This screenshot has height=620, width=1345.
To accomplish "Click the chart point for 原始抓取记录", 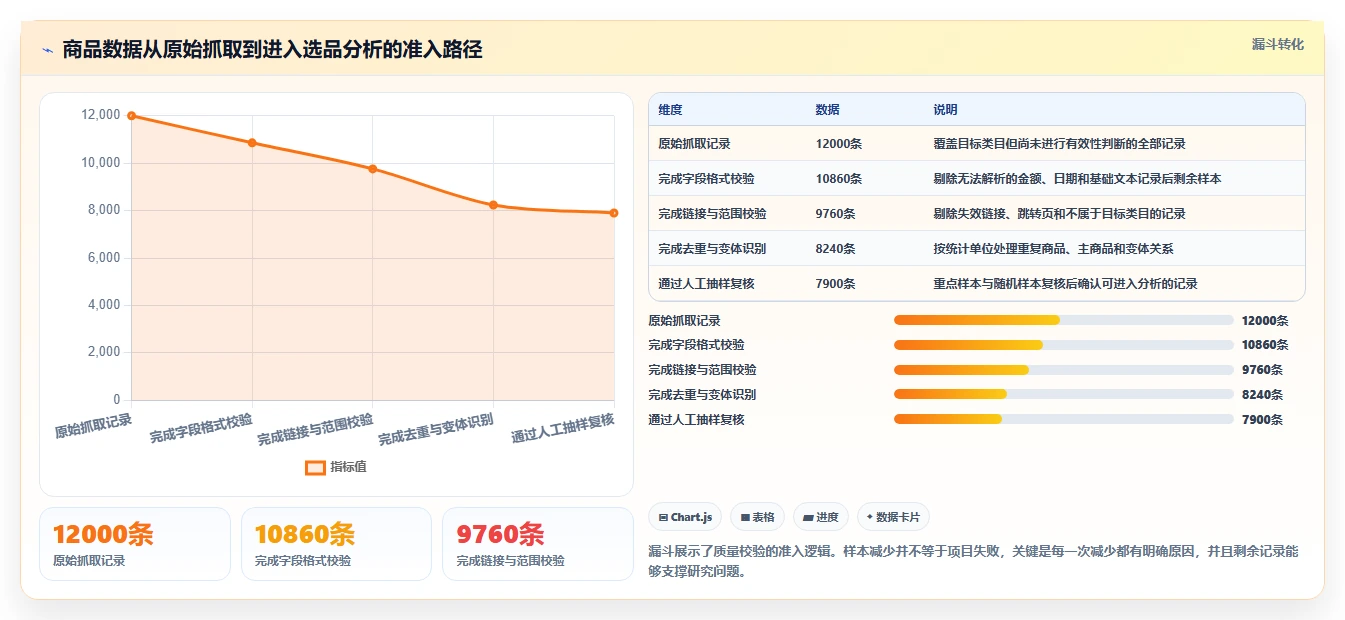I will point(132,116).
